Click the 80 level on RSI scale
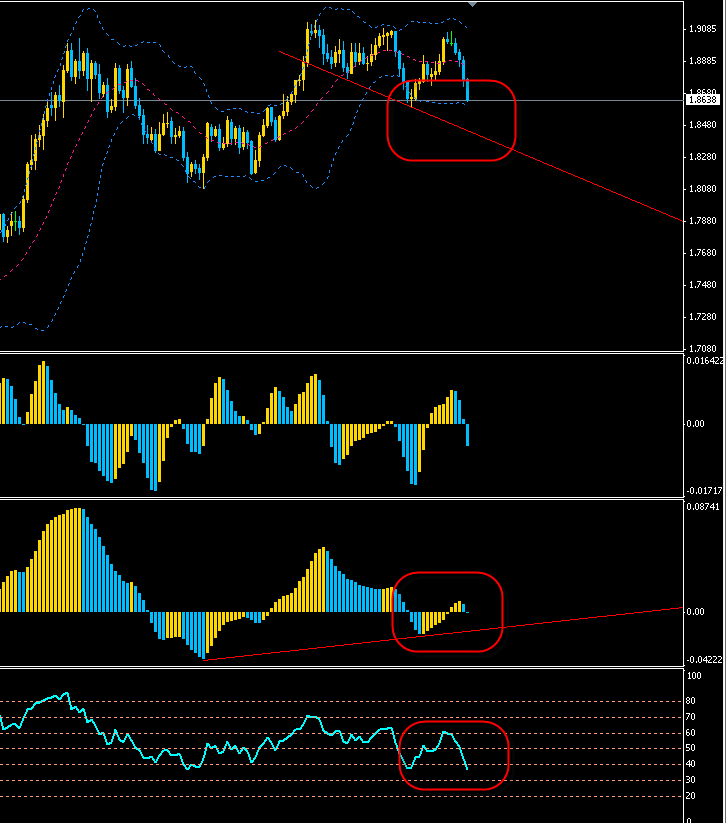726x823 pixels. coord(691,701)
